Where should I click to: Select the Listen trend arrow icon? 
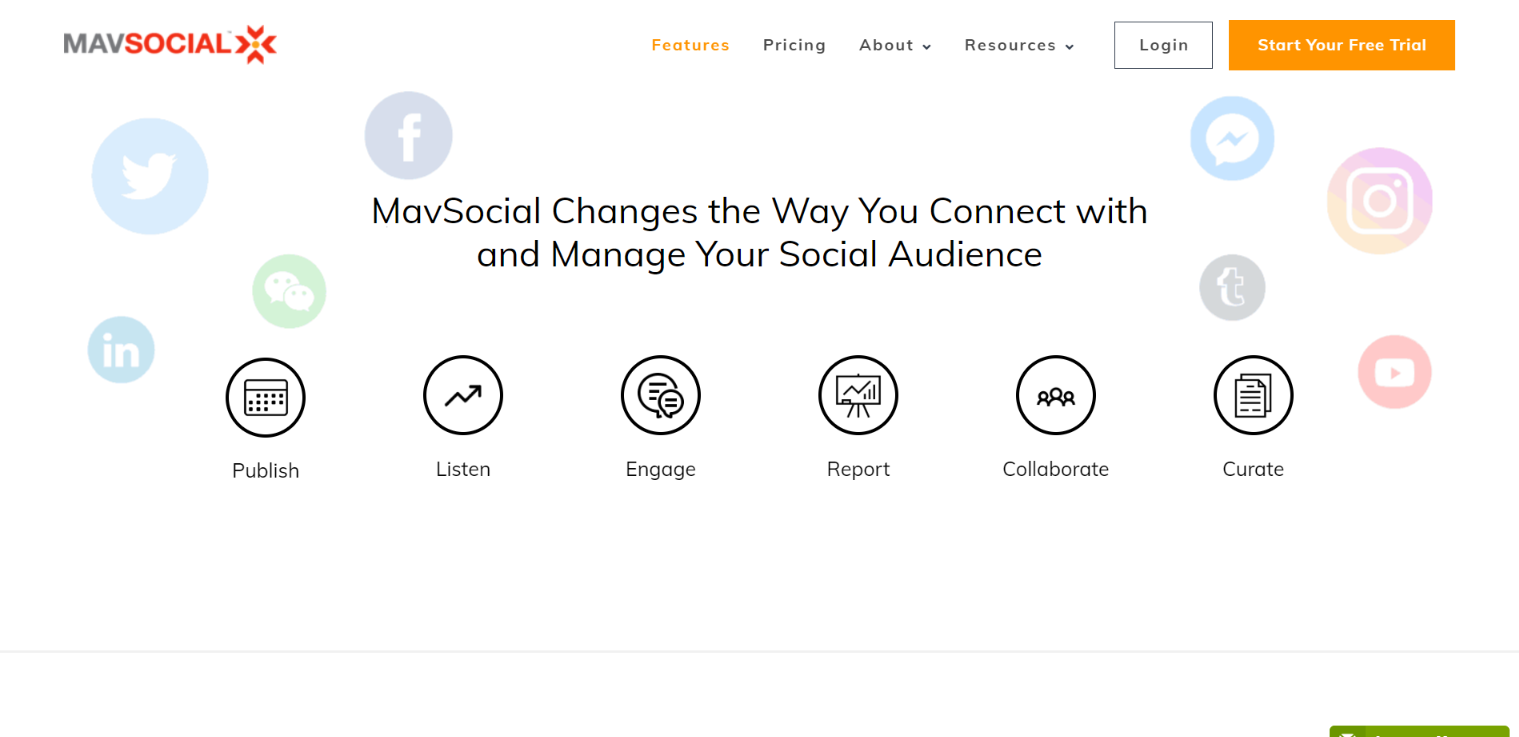pyautogui.click(x=463, y=395)
